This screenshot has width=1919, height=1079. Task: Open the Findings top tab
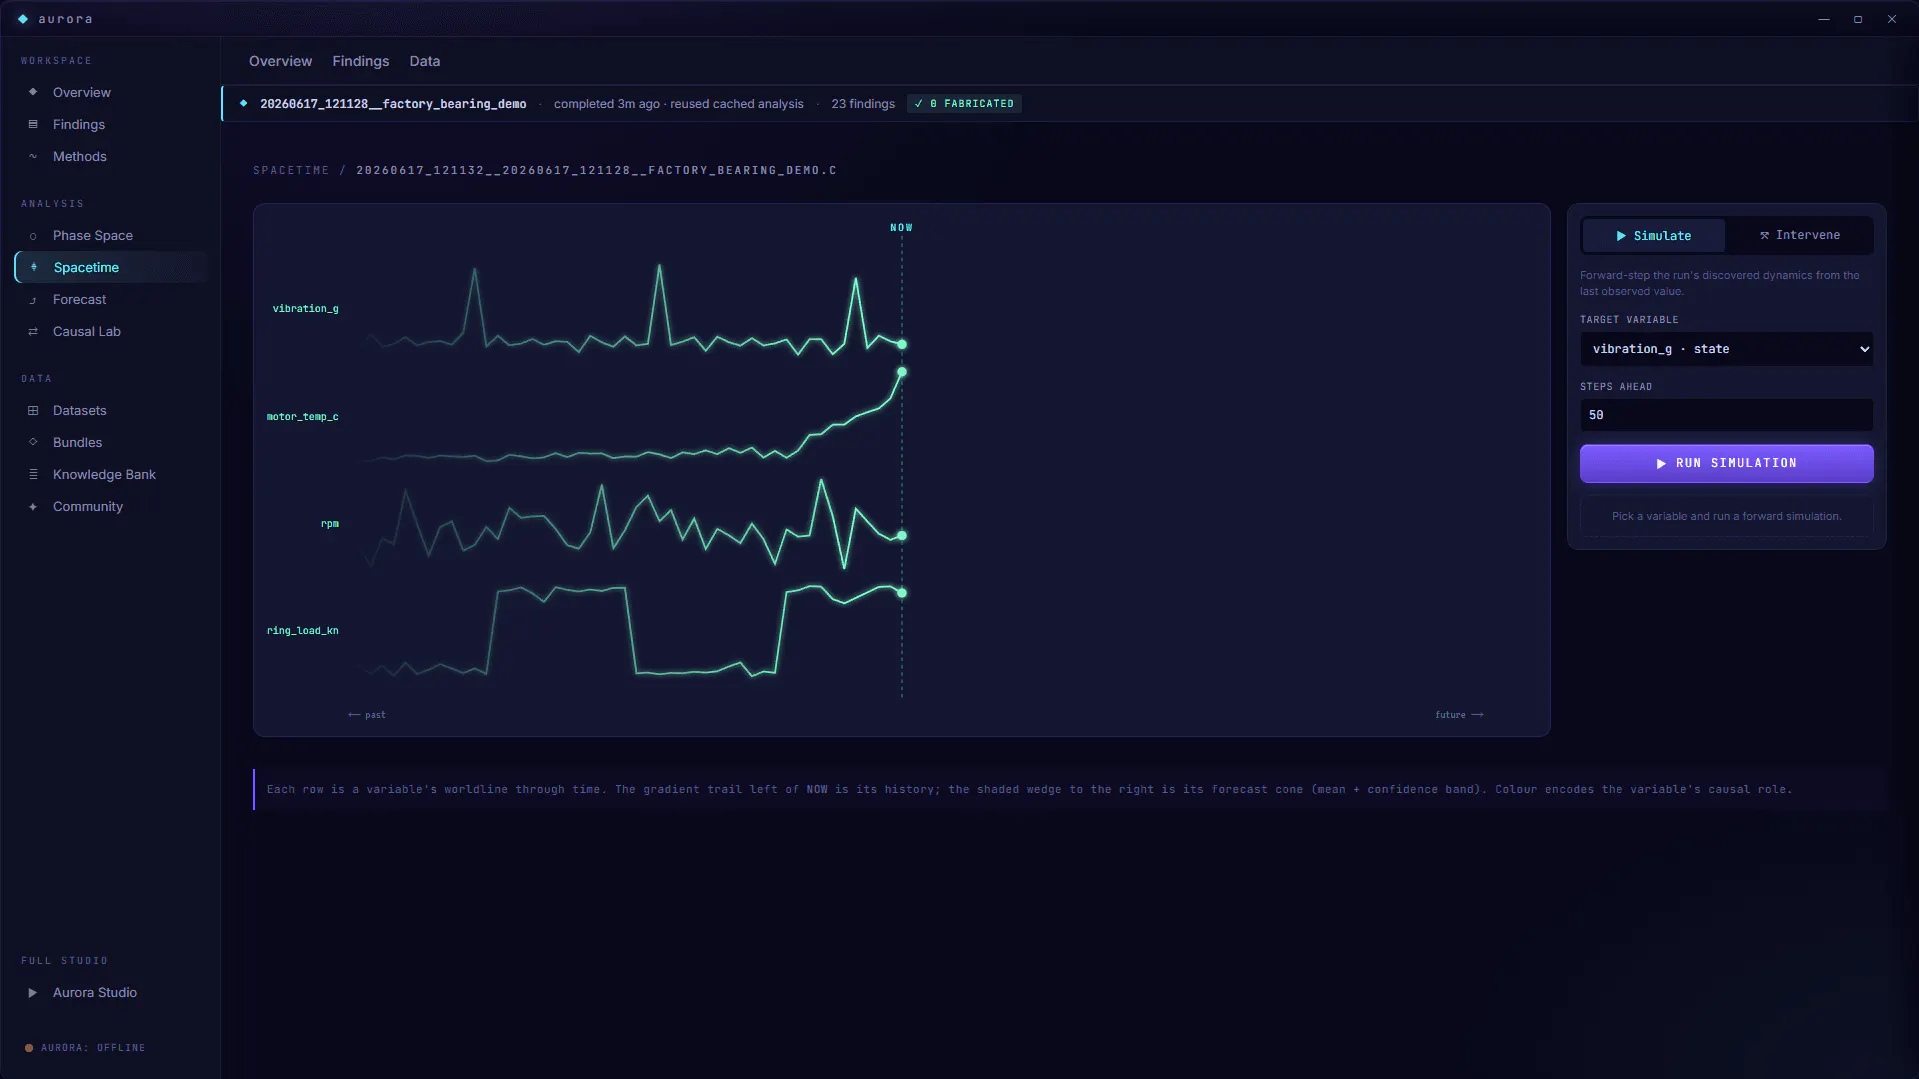click(361, 61)
